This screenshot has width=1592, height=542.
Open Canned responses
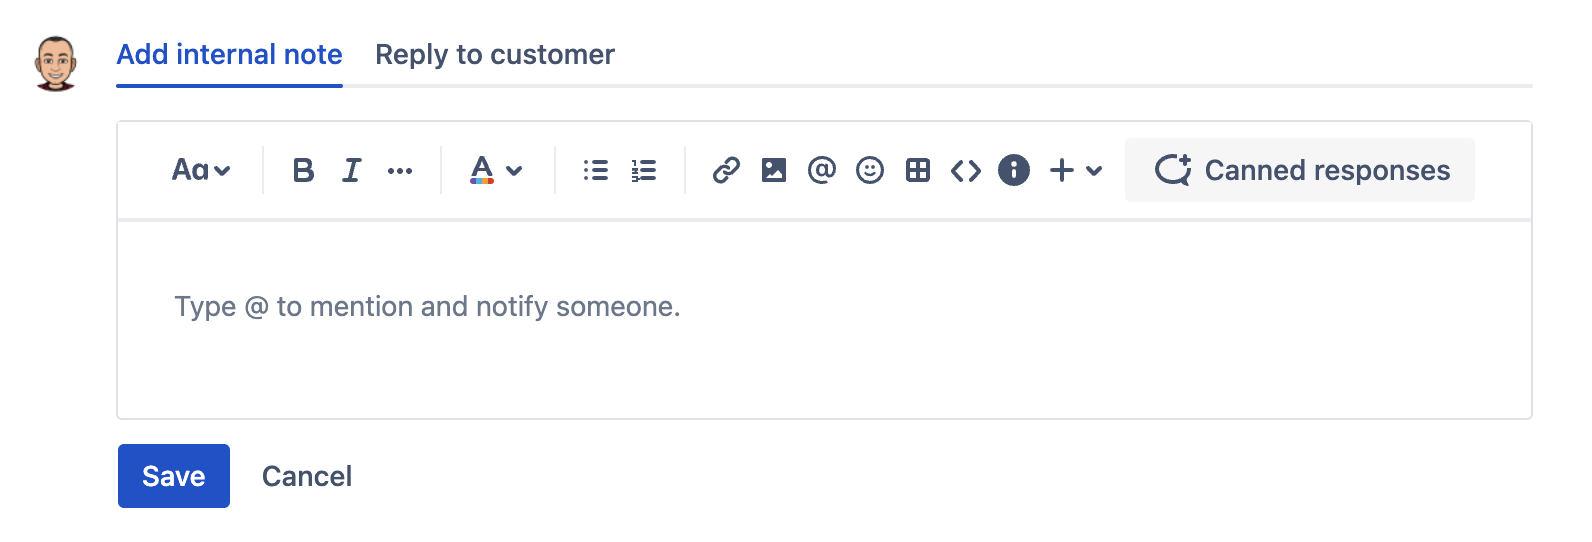[1300, 171]
